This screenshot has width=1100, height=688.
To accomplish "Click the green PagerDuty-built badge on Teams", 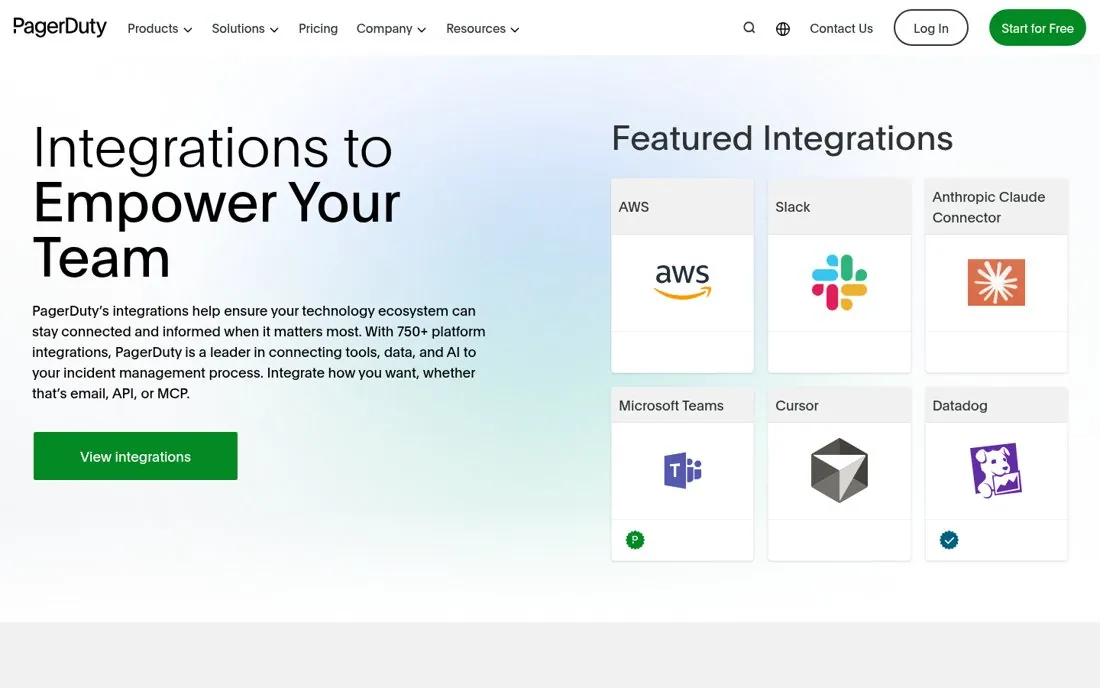I will click(x=635, y=540).
